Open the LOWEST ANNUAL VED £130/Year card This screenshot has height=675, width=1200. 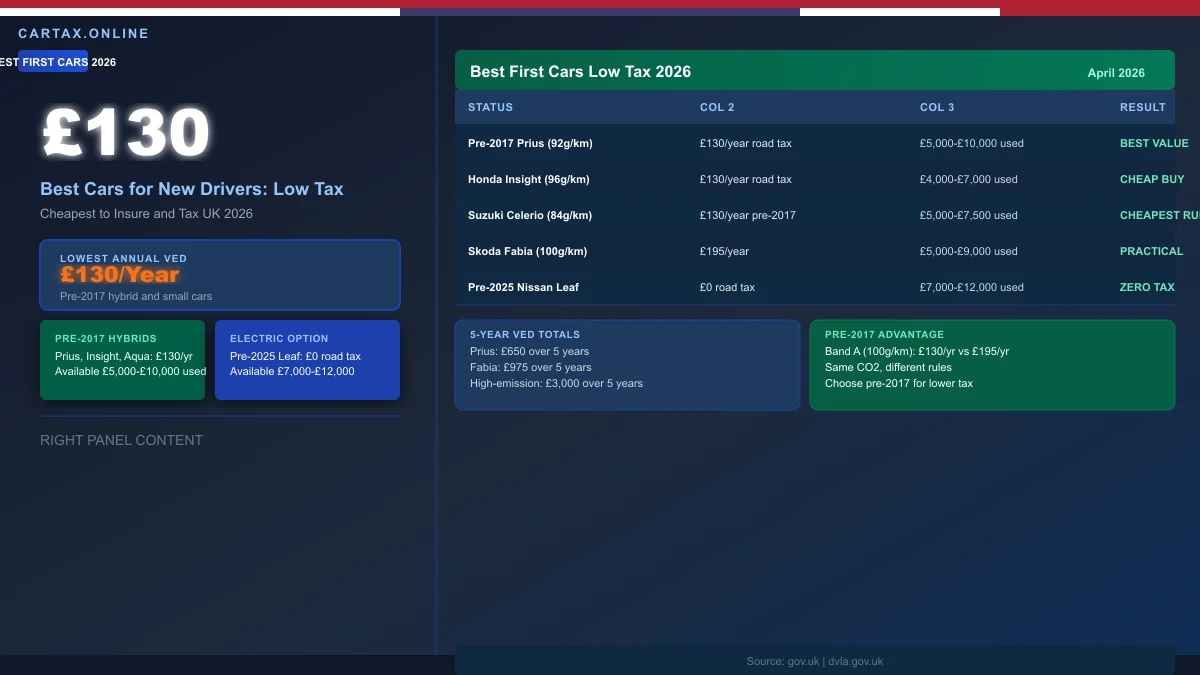pyautogui.click(x=220, y=274)
